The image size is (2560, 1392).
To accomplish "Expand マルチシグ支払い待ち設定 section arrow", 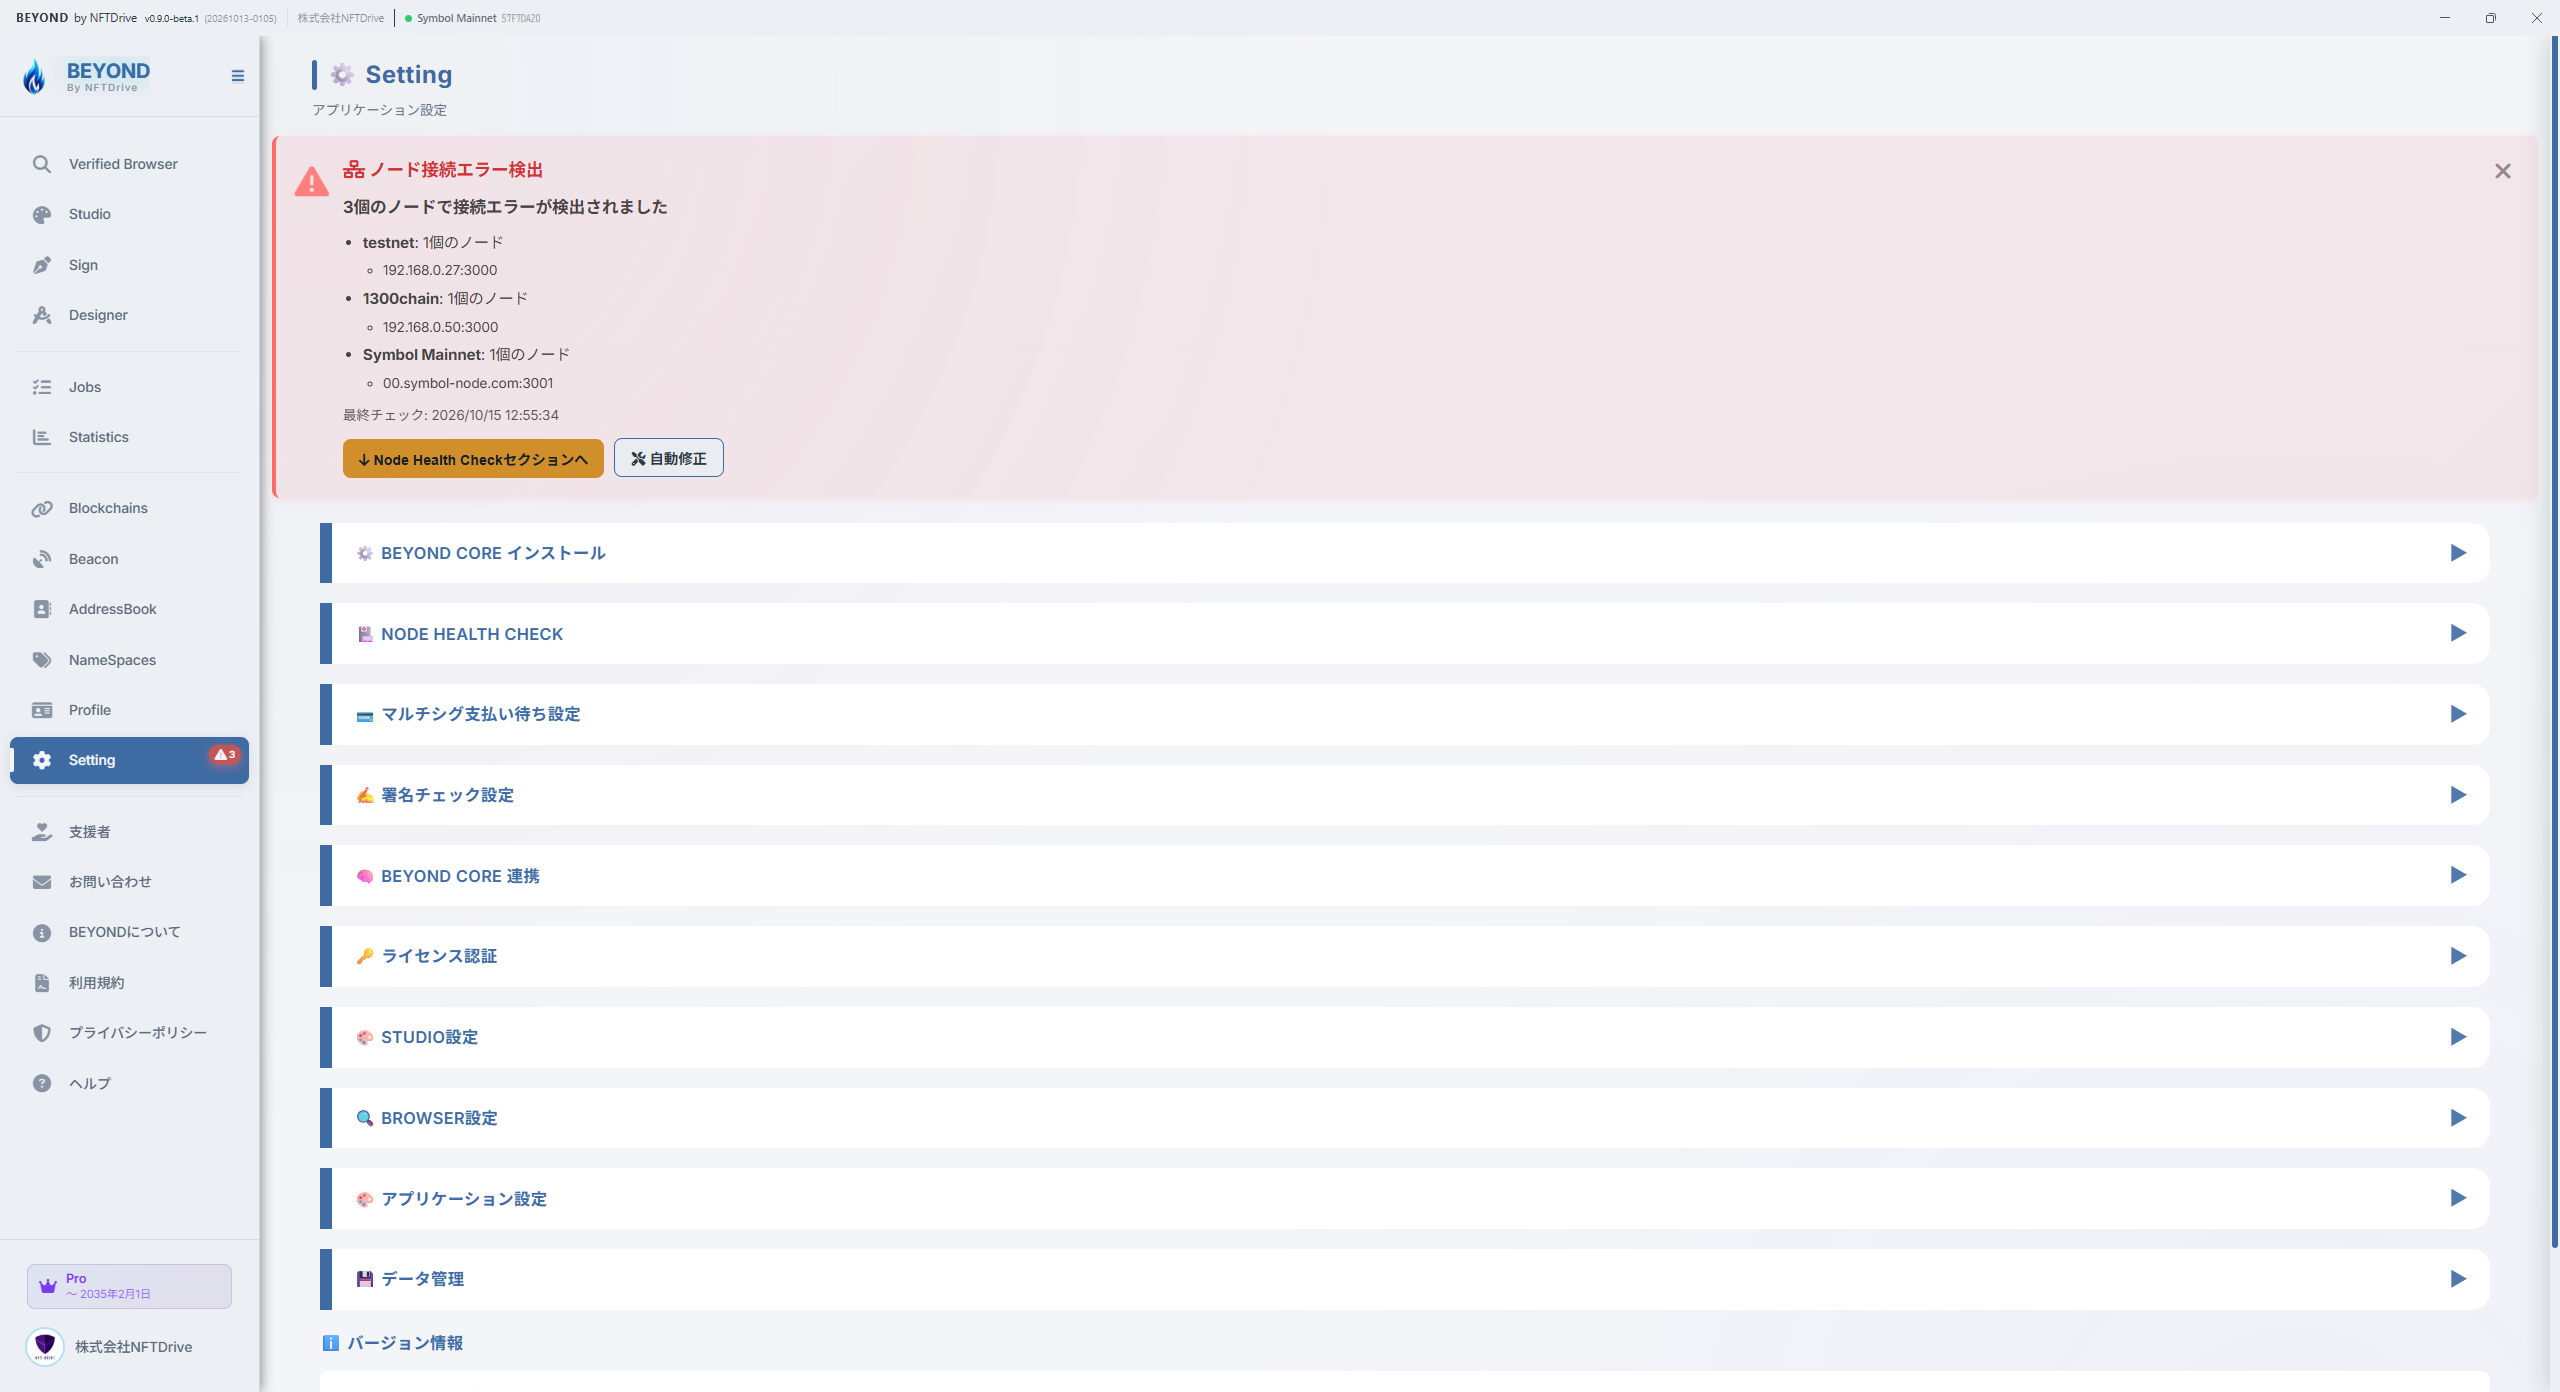I will 2458,714.
